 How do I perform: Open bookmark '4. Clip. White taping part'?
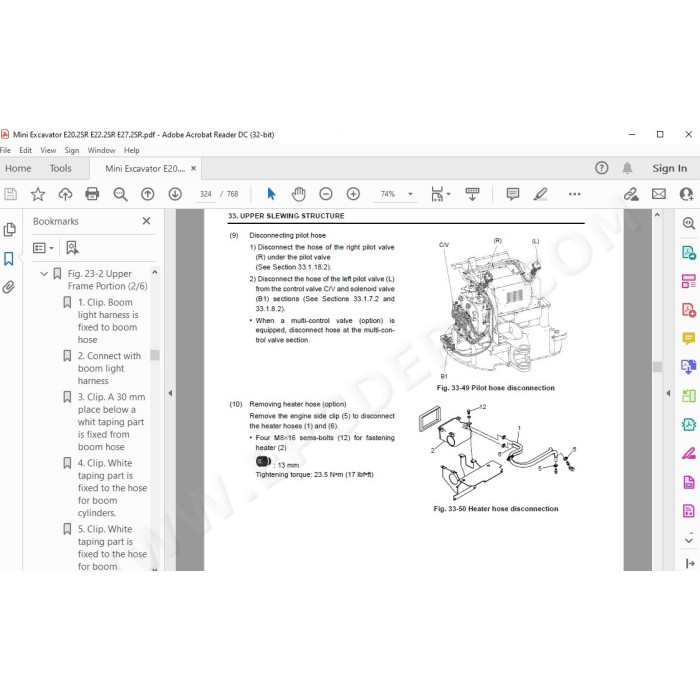click(x=112, y=488)
